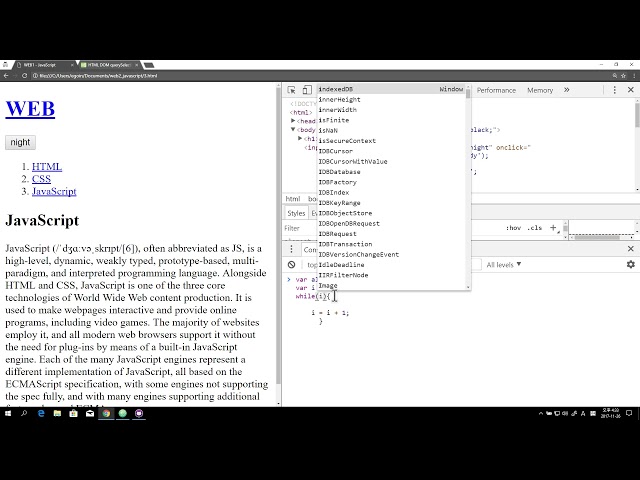The image size is (640, 480).
Task: Toggle the :hov element state button
Action: pos(513,228)
